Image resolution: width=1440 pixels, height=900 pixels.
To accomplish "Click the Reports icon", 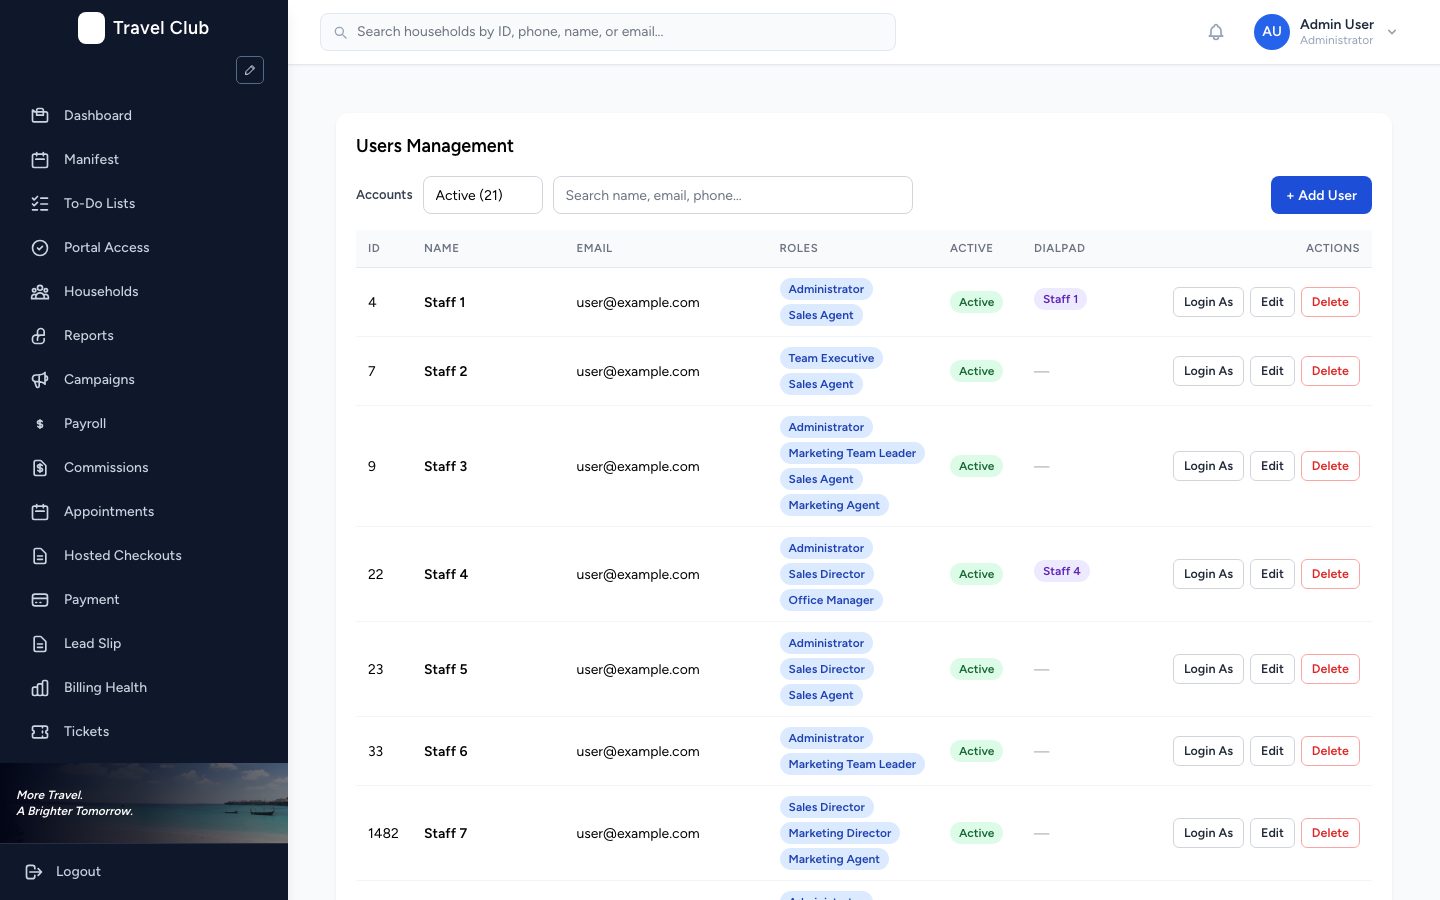I will click(40, 335).
